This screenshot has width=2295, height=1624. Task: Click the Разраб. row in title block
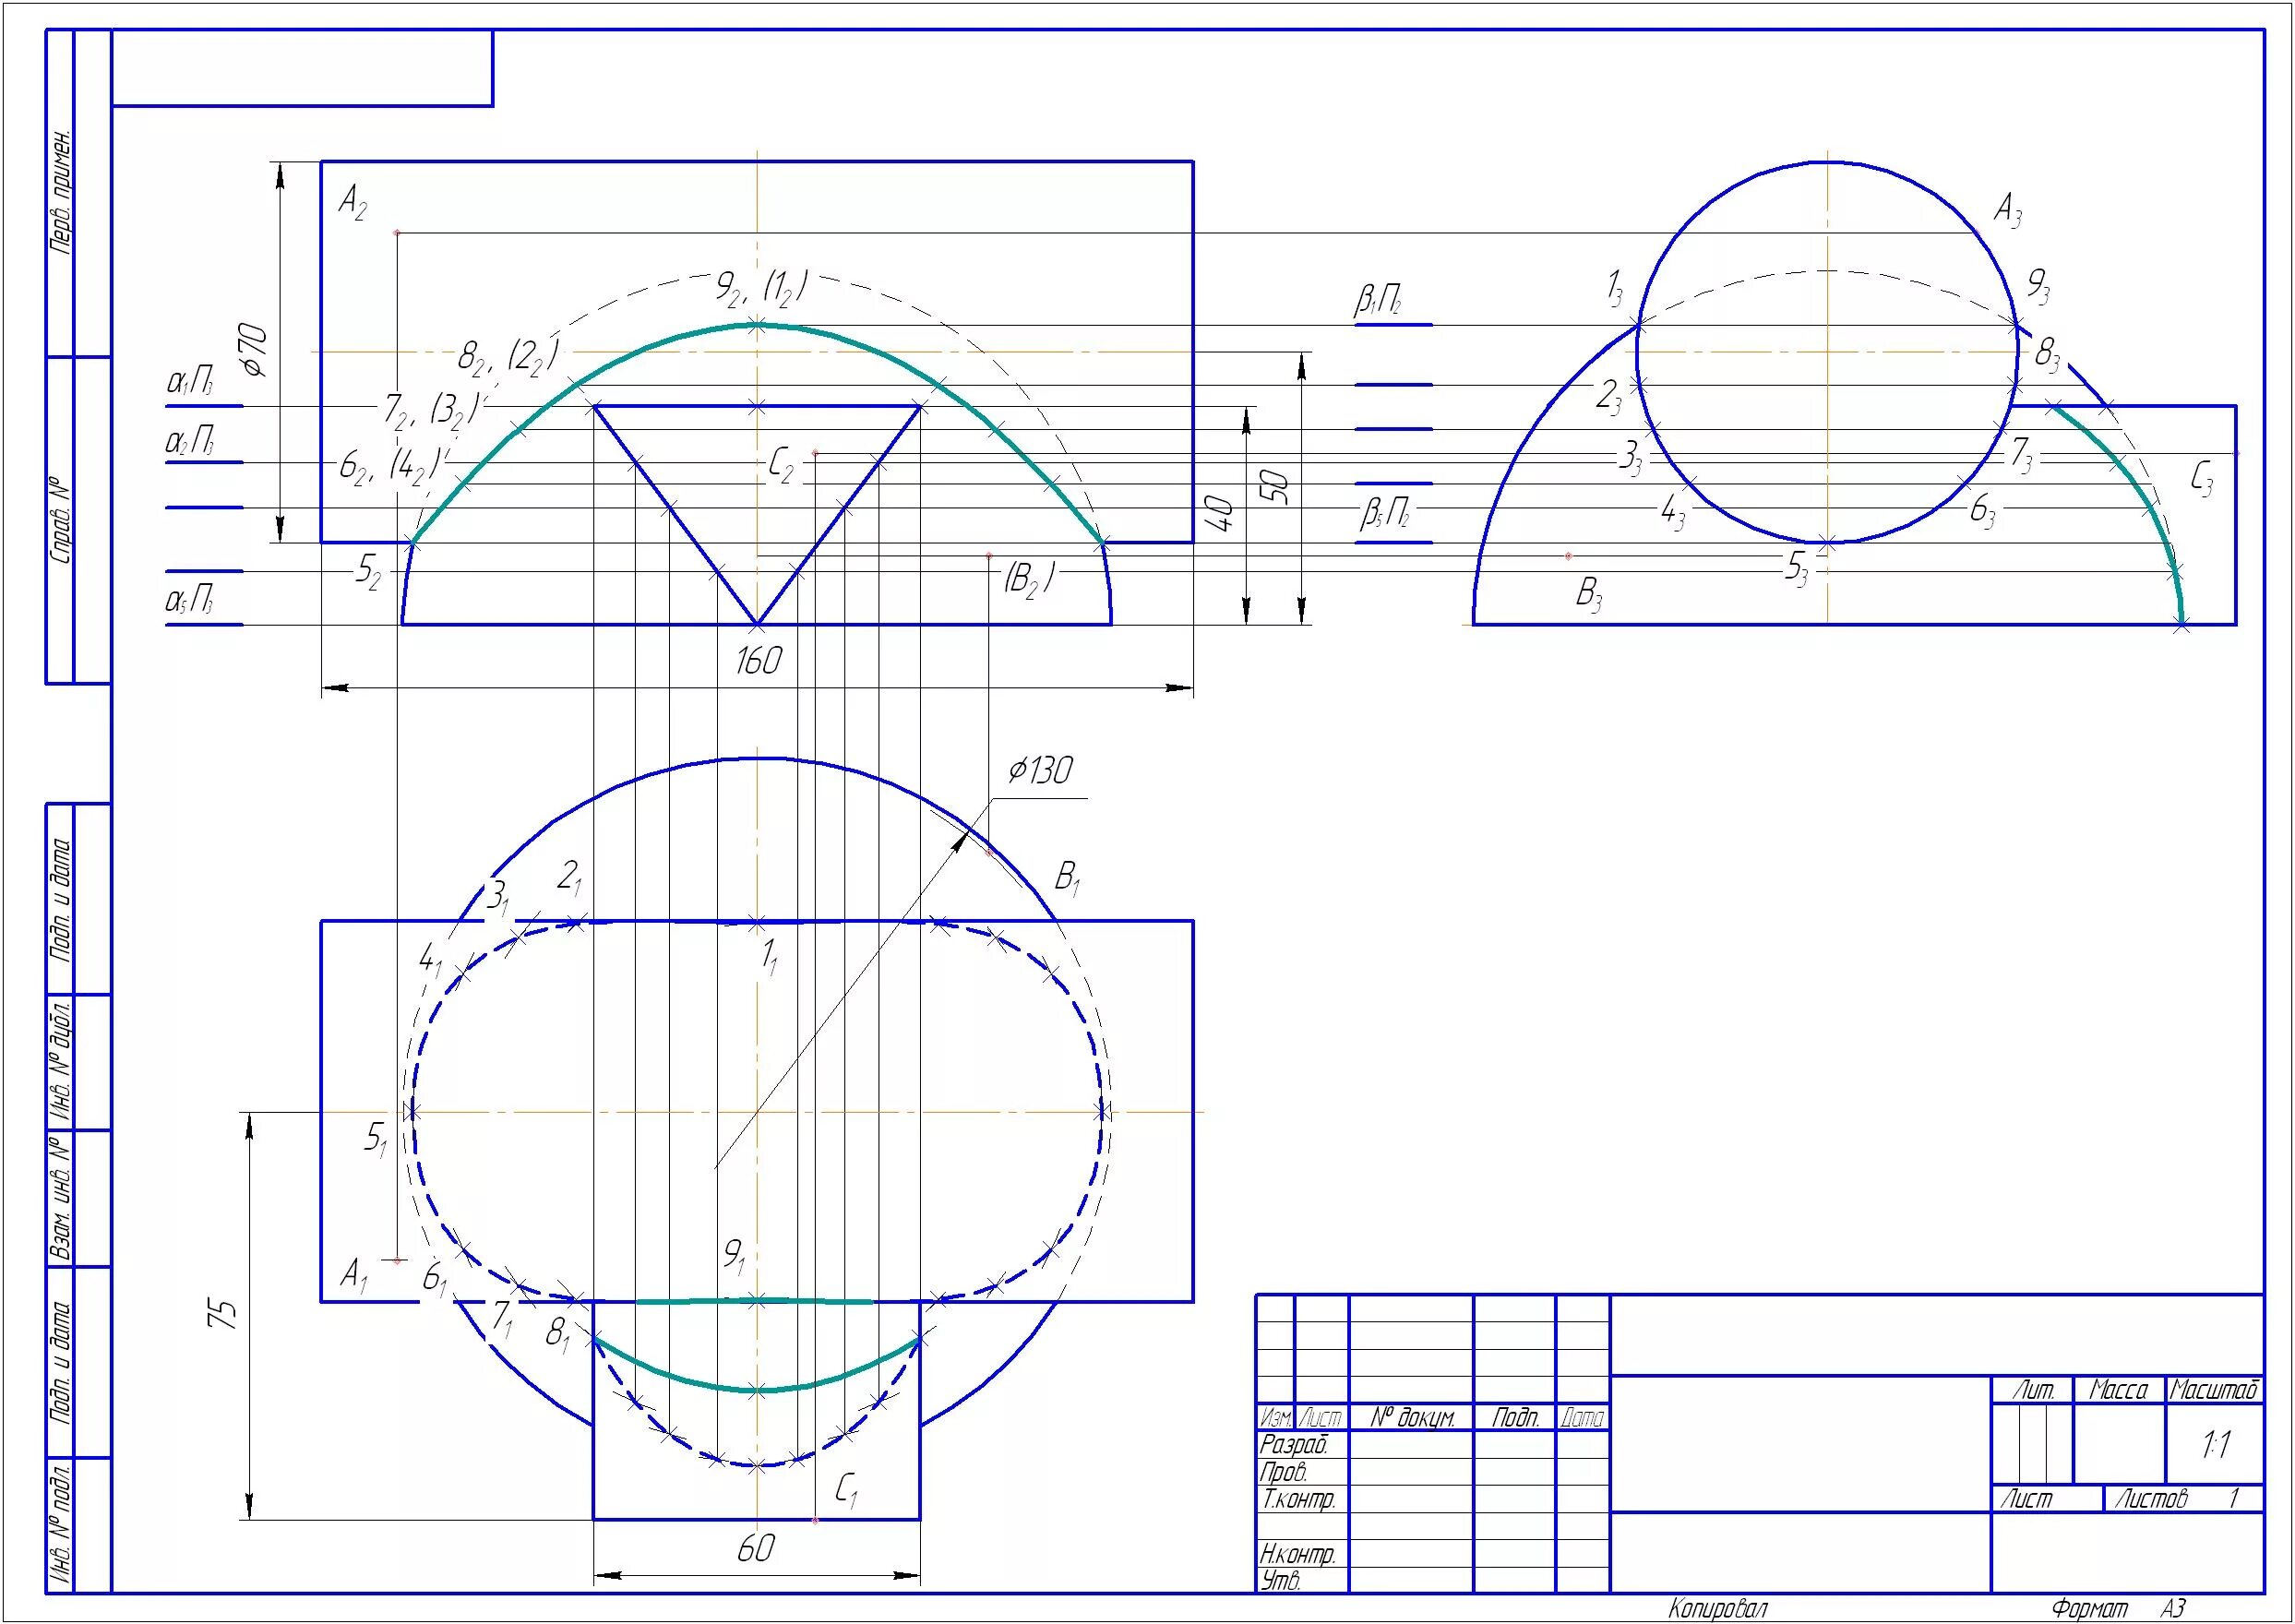(x=1294, y=1445)
